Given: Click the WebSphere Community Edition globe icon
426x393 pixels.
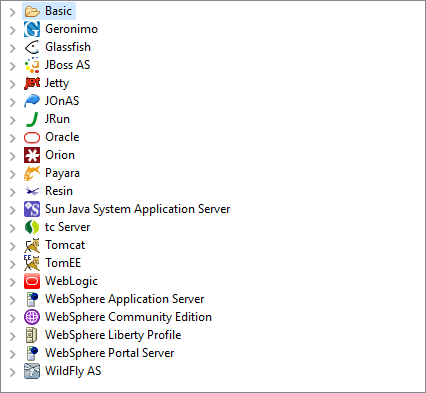Looking at the screenshot, I should click(32, 317).
